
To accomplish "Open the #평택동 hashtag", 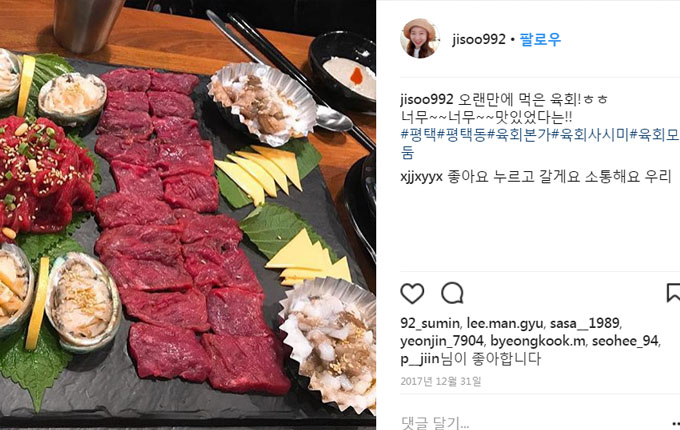I will [462, 135].
